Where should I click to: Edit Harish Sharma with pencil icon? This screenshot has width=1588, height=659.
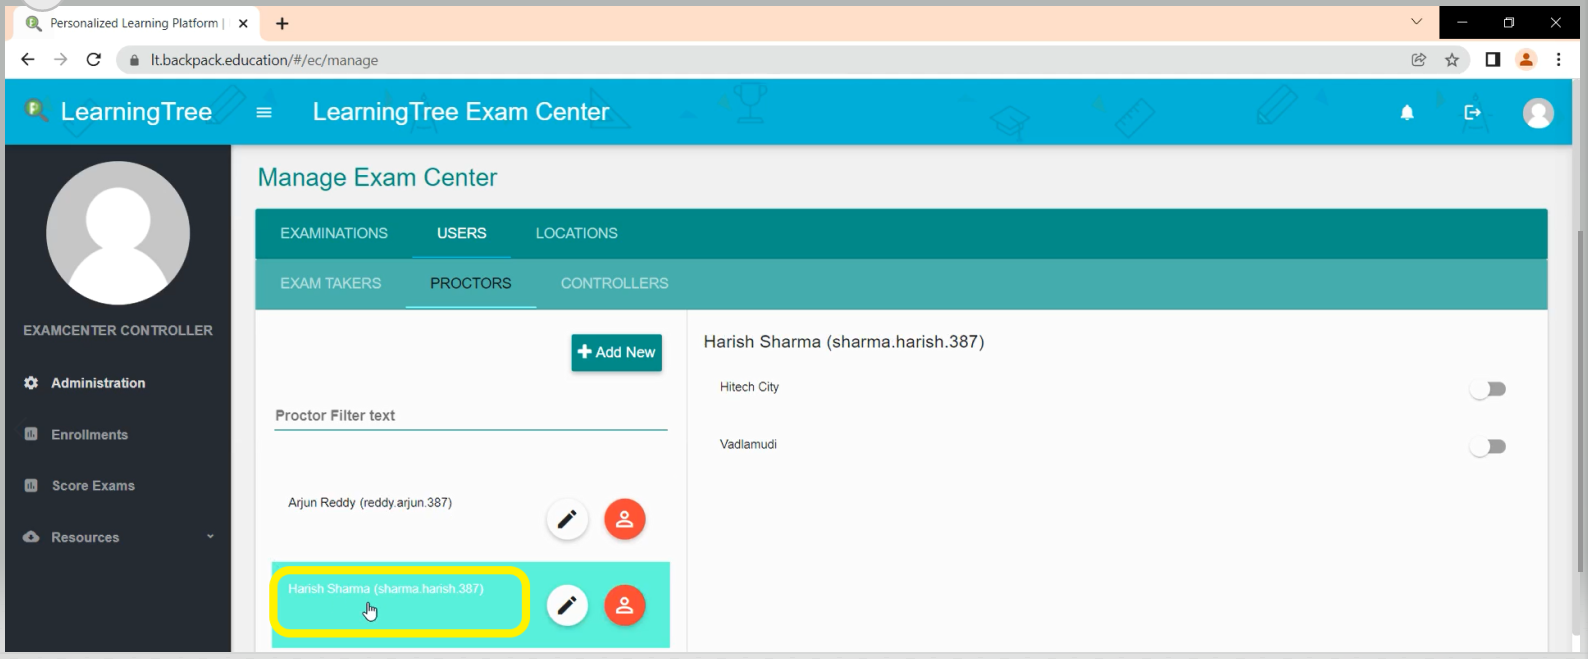click(567, 605)
